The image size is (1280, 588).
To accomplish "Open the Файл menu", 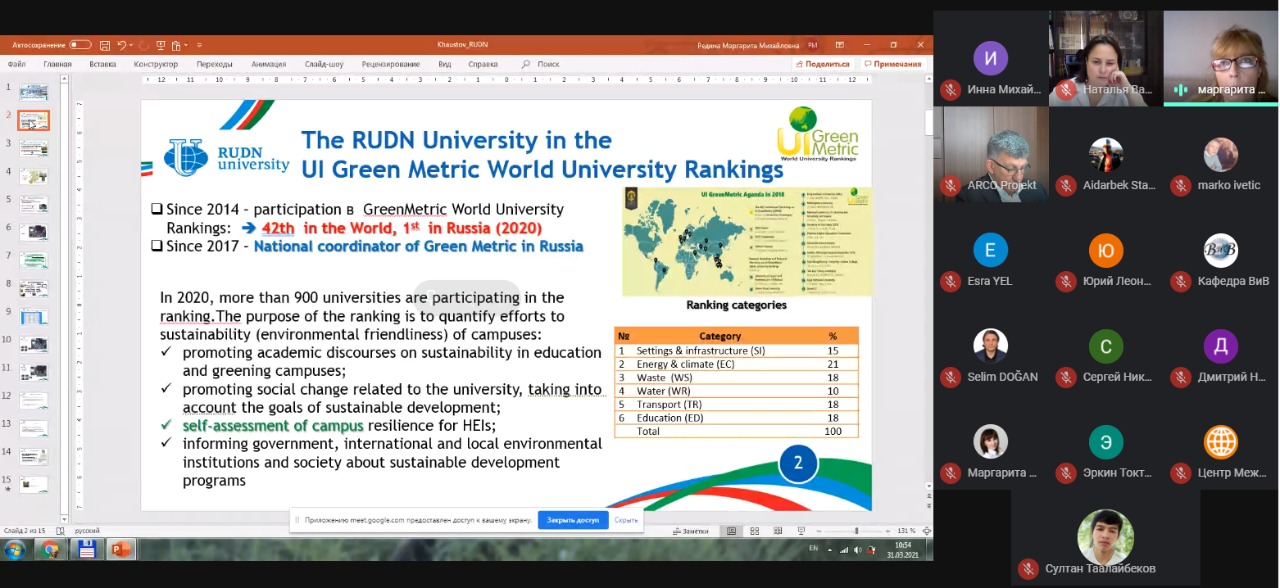I will click(x=16, y=64).
